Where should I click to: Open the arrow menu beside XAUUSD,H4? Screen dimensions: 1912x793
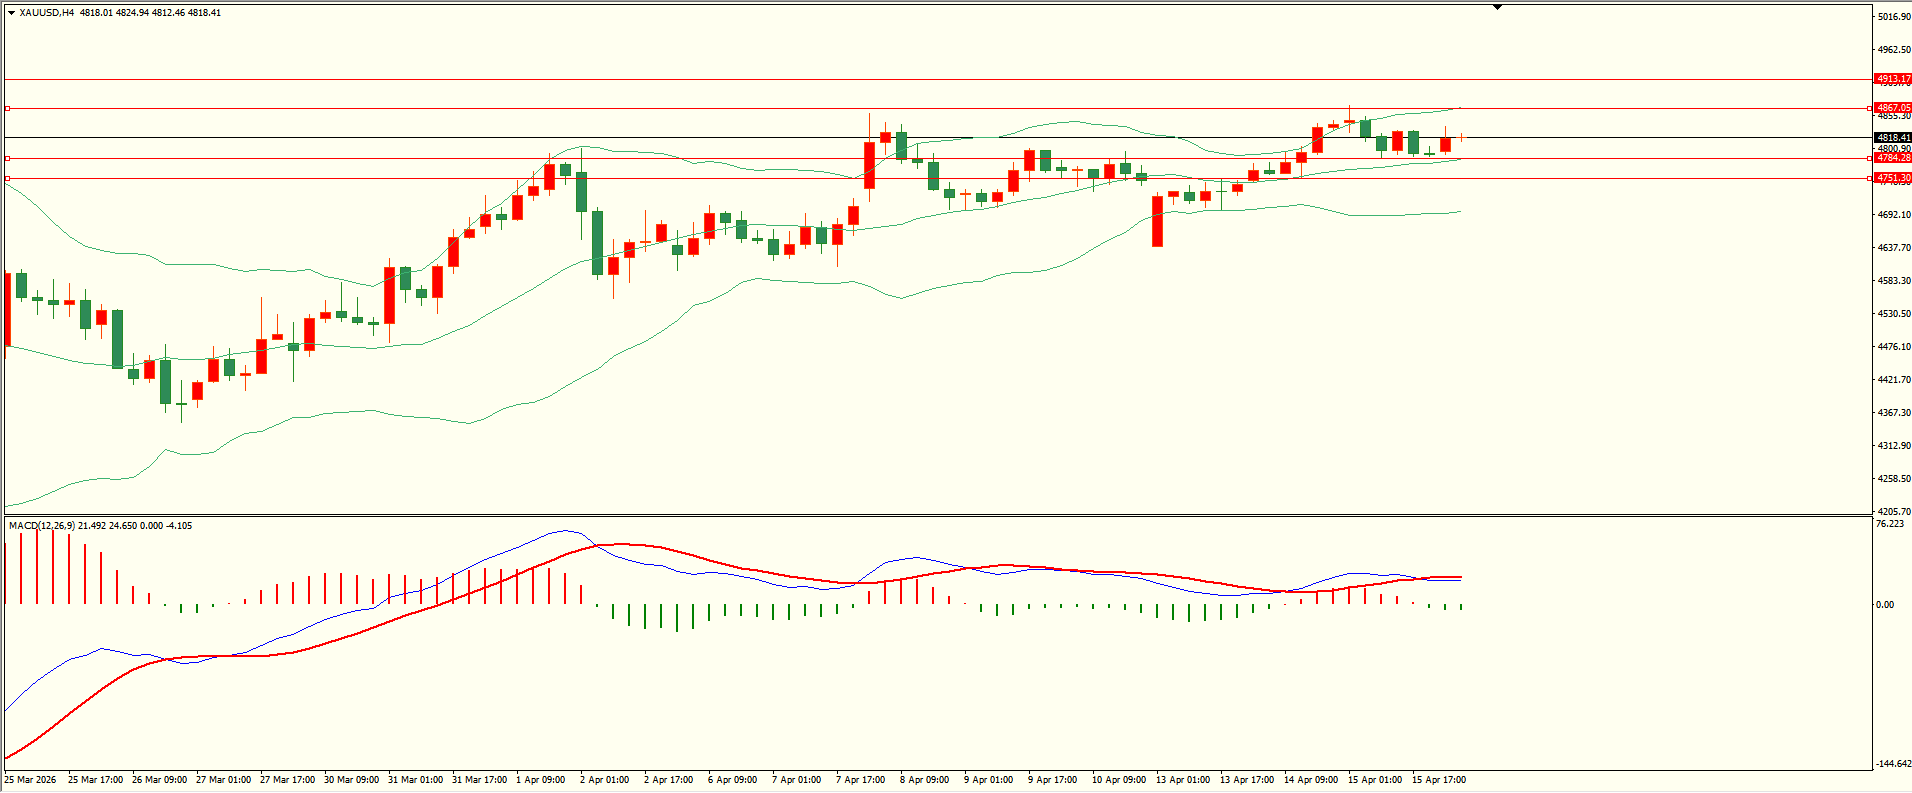tap(11, 13)
